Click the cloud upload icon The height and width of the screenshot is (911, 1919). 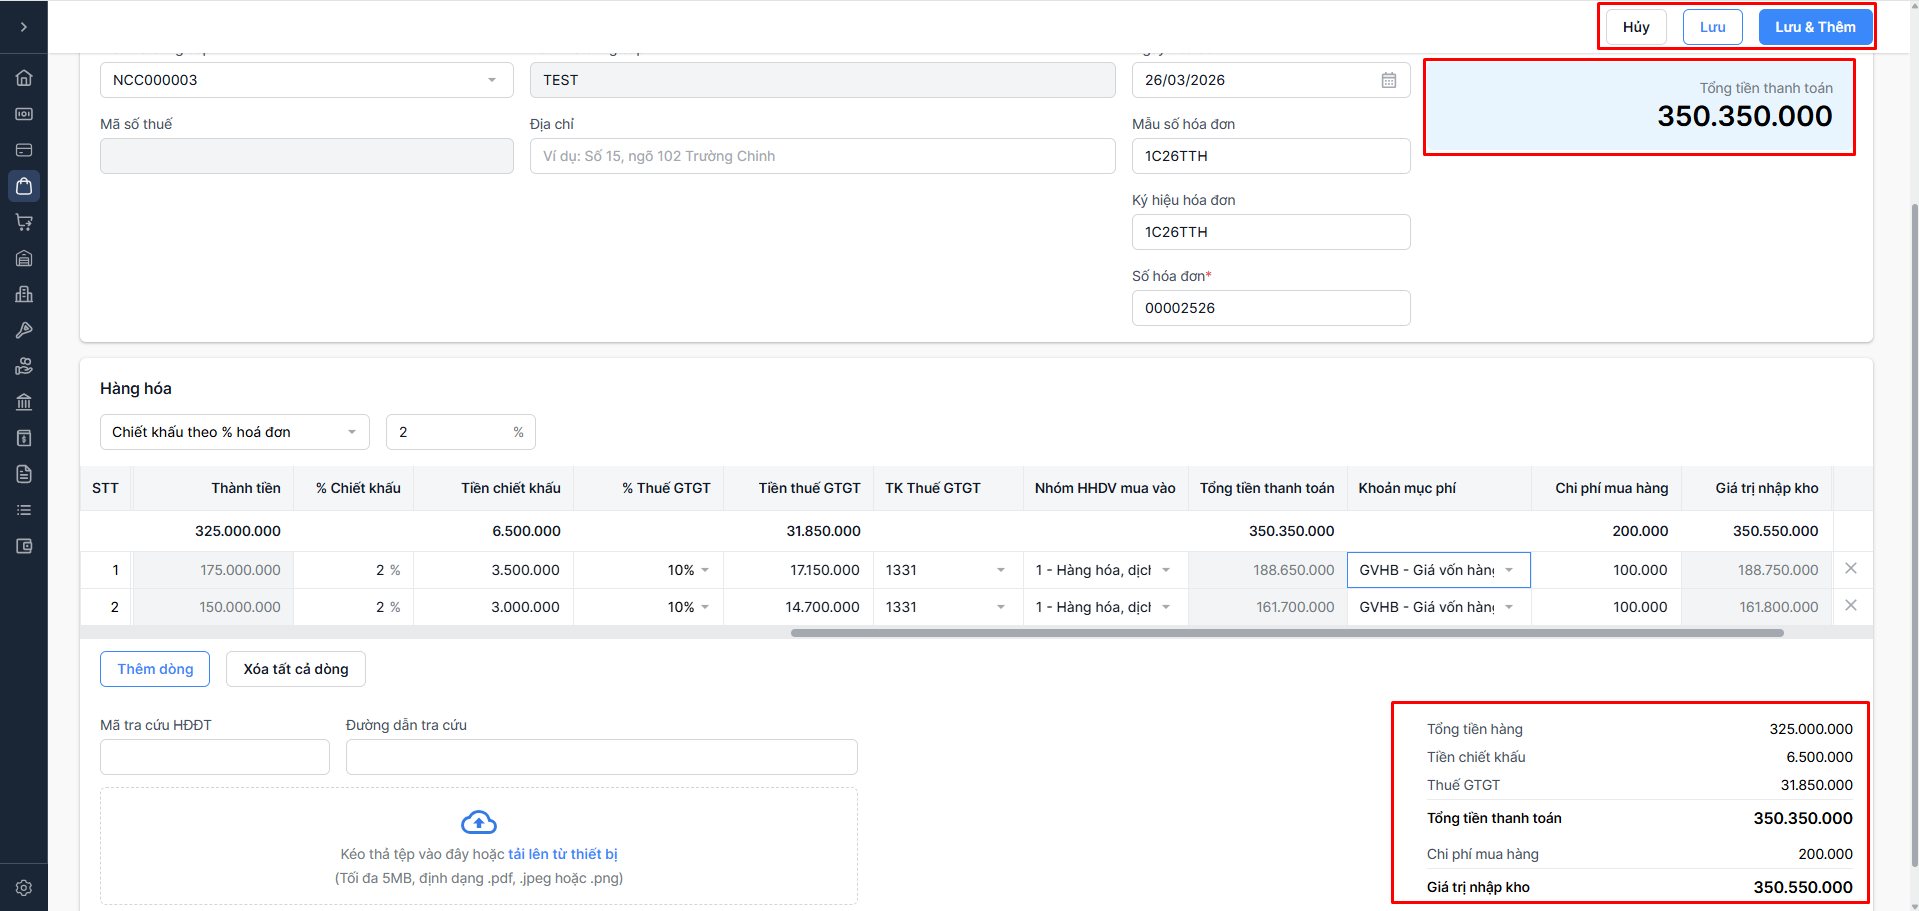point(479,822)
